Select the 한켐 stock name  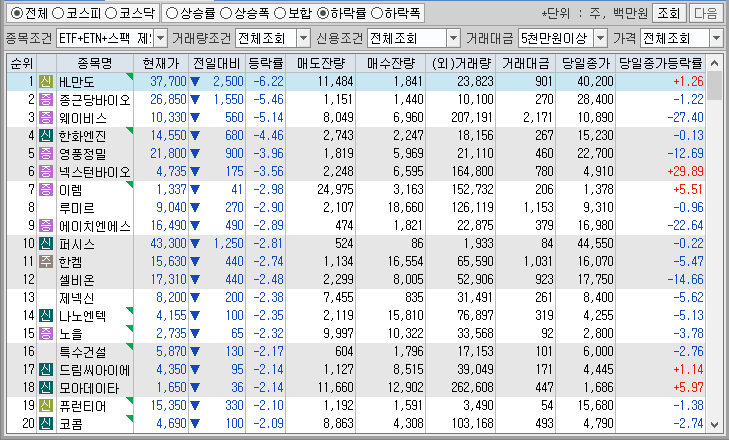point(71,262)
